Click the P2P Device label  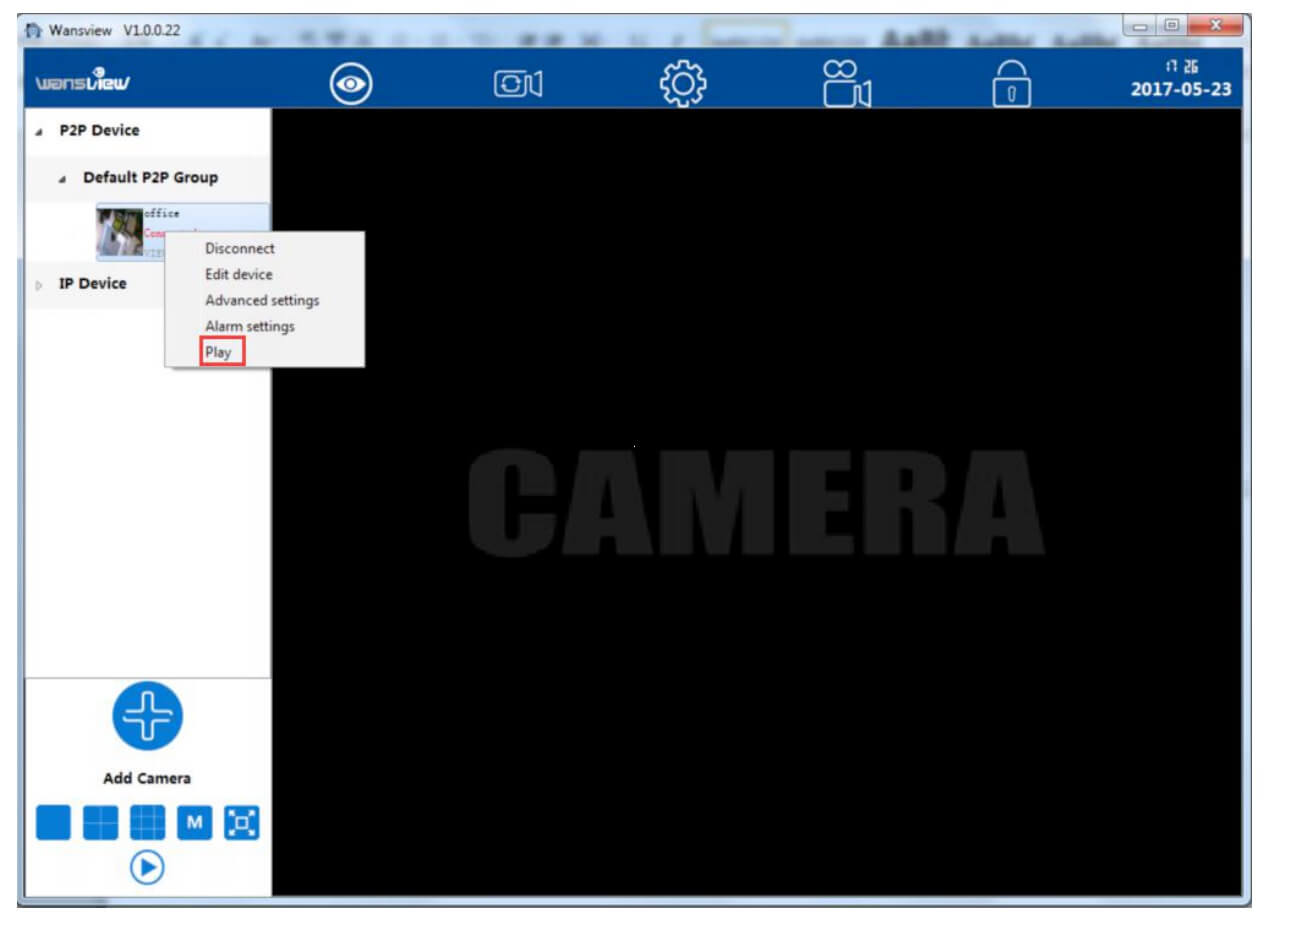point(99,130)
